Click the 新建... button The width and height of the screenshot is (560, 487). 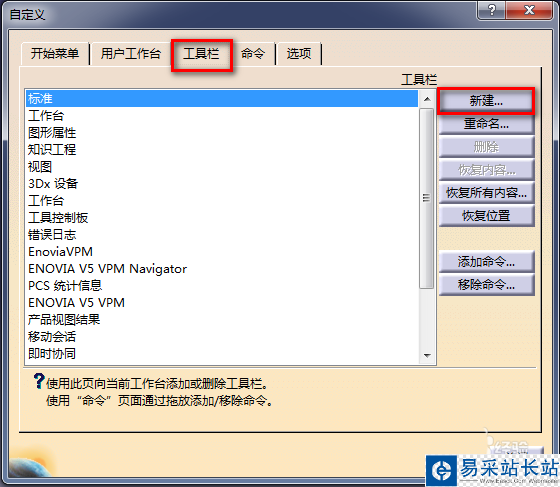(486, 101)
